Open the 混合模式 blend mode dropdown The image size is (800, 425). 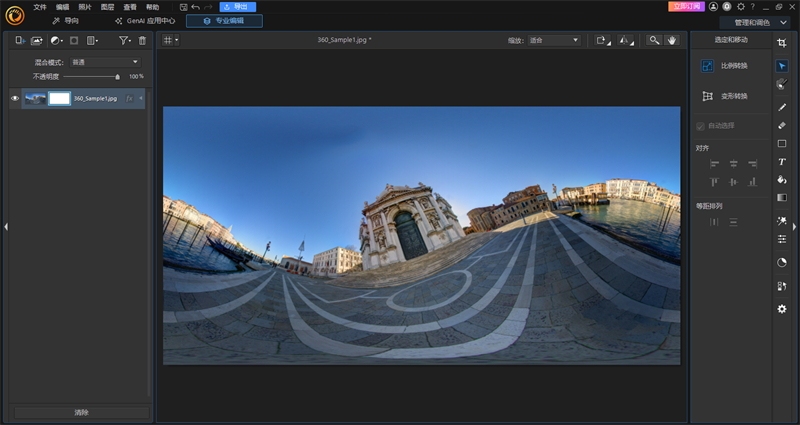105,62
